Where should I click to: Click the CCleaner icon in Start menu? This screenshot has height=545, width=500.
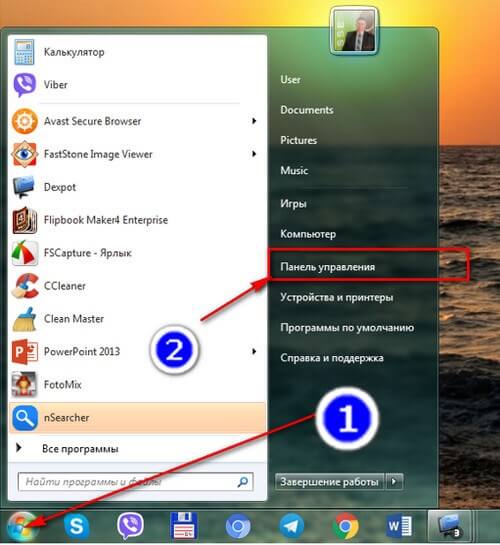pos(25,286)
